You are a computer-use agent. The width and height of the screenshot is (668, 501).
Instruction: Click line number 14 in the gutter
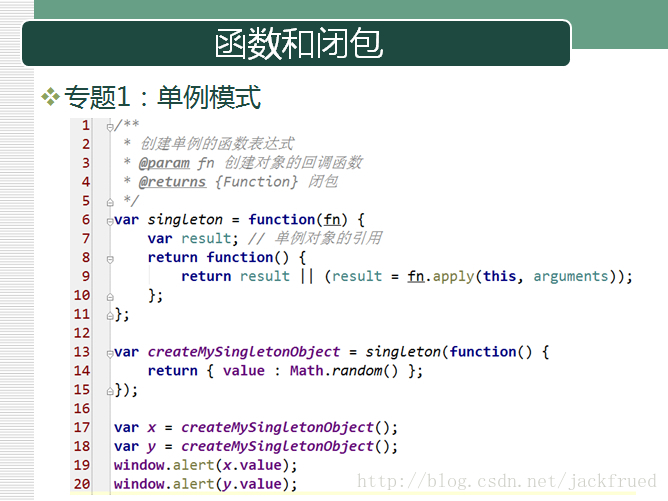coord(82,371)
